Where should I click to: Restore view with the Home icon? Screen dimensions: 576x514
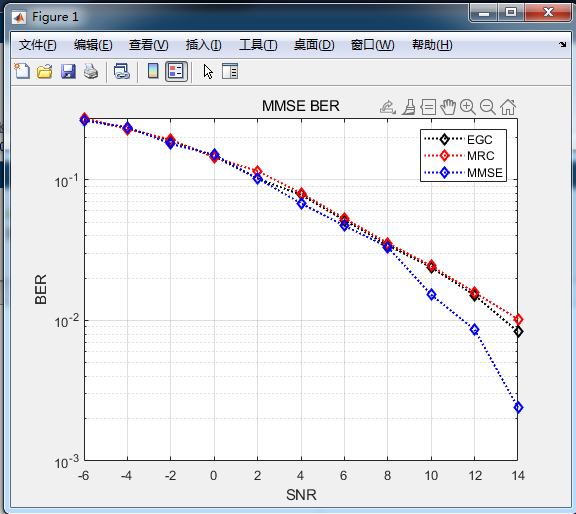tap(508, 107)
